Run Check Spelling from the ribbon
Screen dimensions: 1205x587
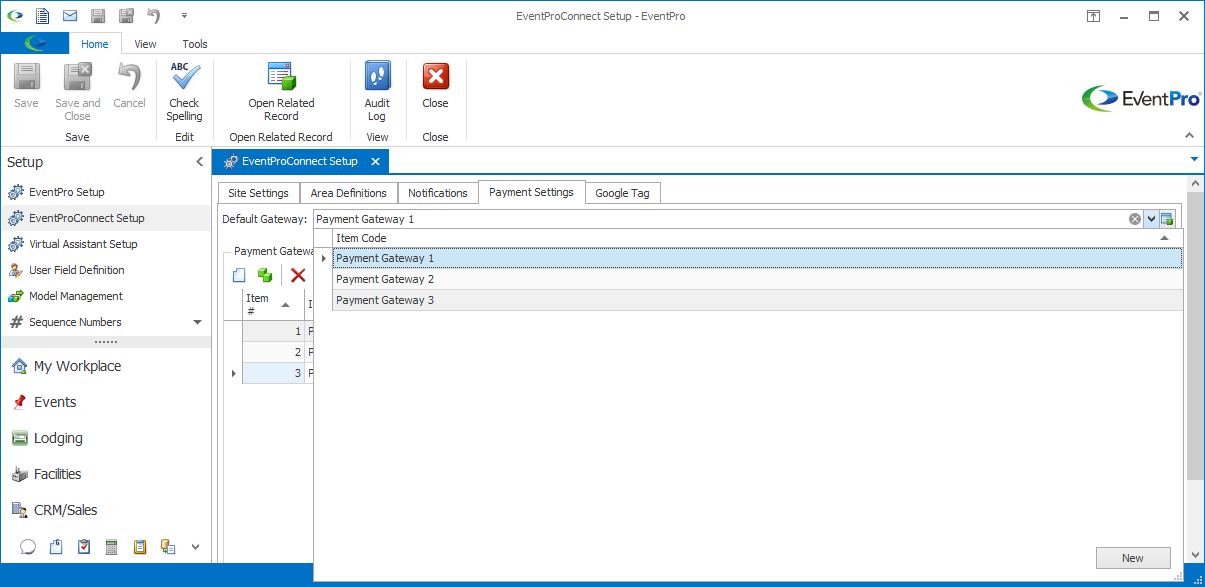184,91
